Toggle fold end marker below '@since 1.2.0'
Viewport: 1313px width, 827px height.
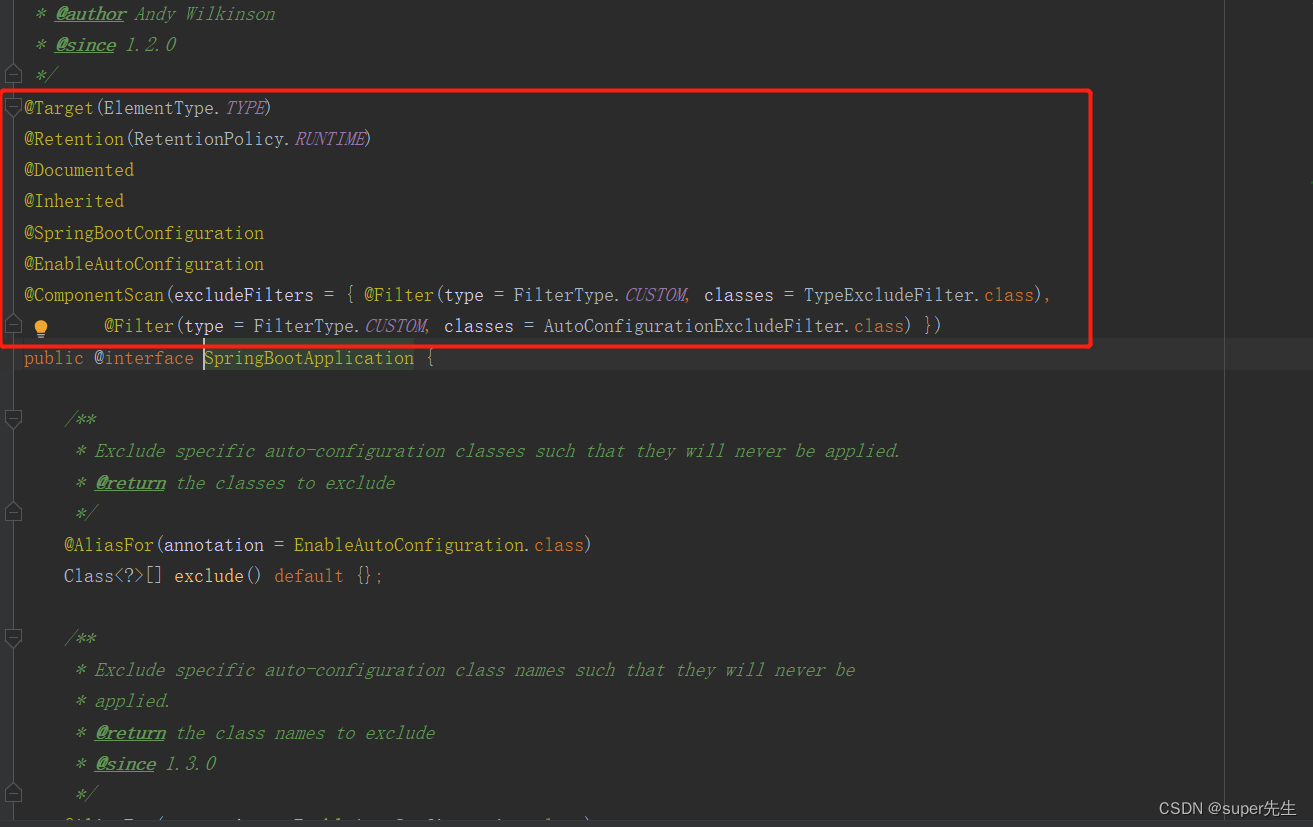pos(13,74)
